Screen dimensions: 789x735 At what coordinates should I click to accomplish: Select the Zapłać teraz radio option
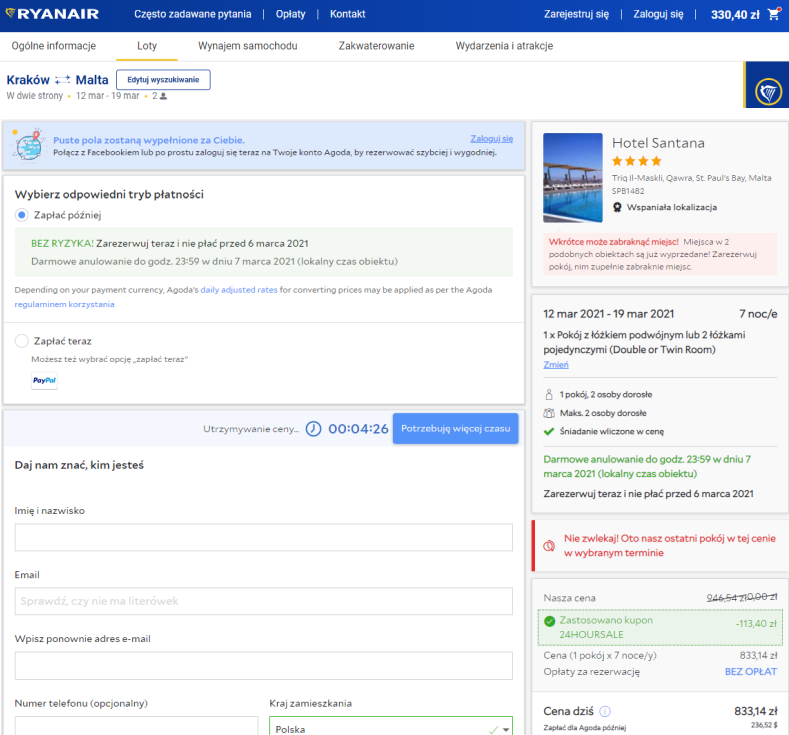22,341
